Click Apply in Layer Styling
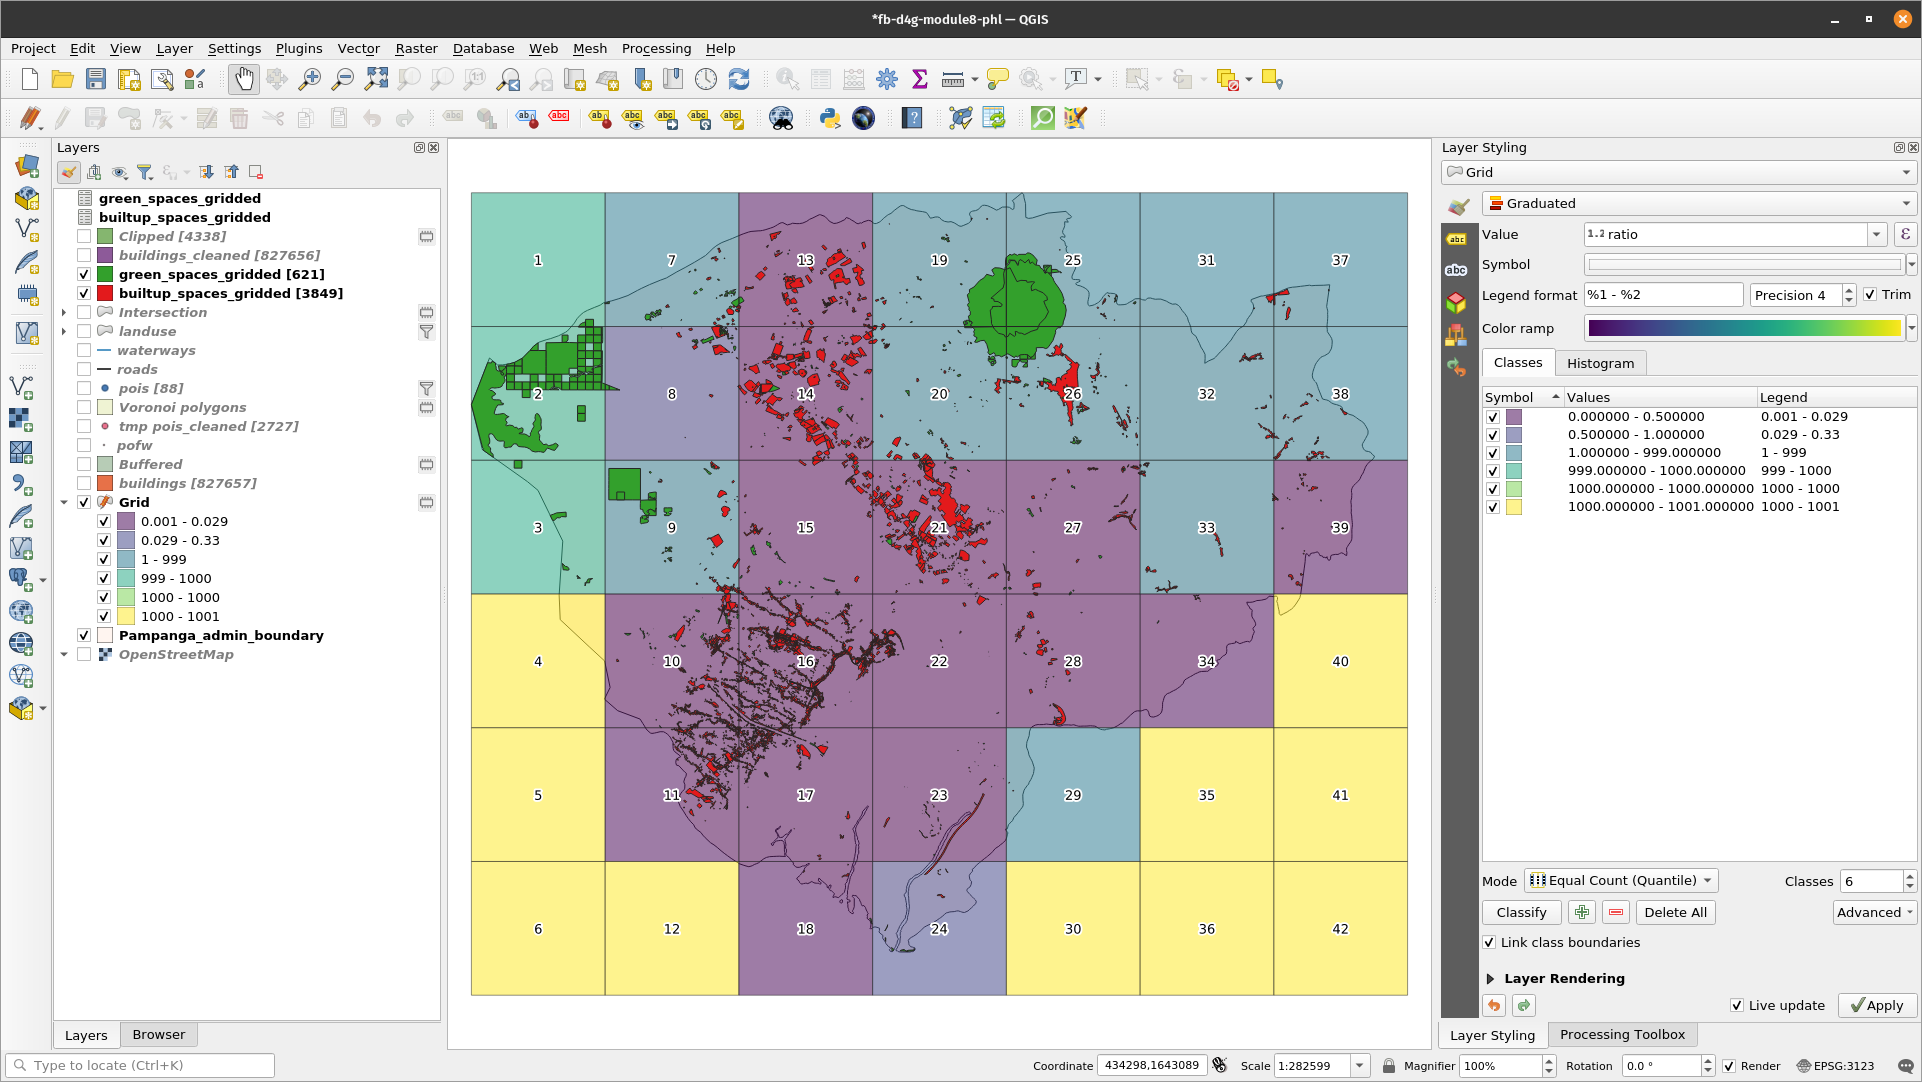 1877,1006
